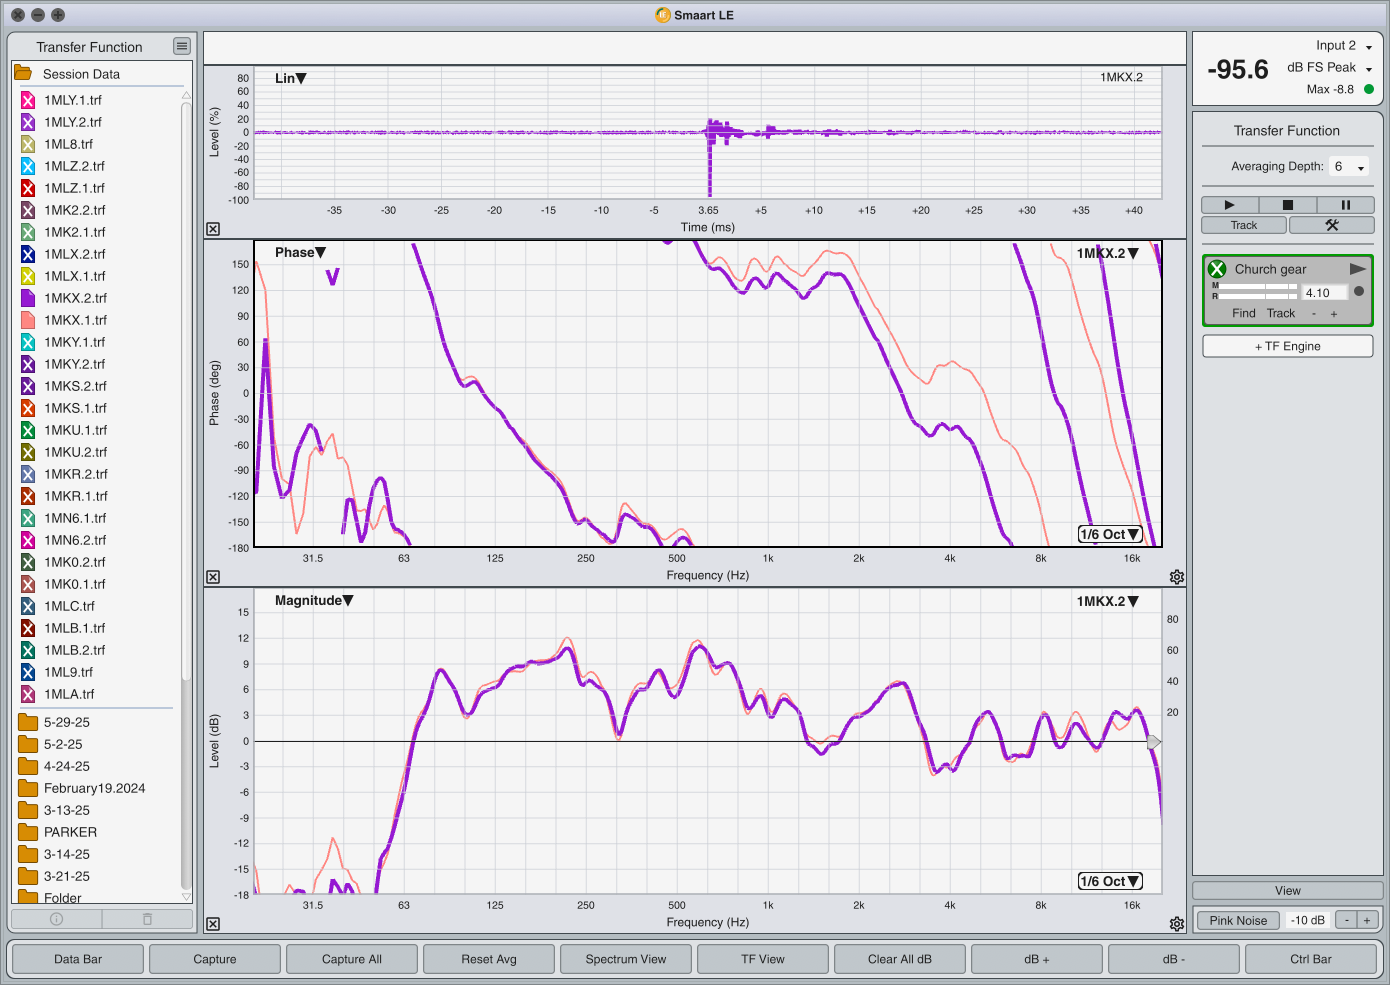Open the Phase plot type dropdown
The width and height of the screenshot is (1390, 985).
(x=300, y=253)
